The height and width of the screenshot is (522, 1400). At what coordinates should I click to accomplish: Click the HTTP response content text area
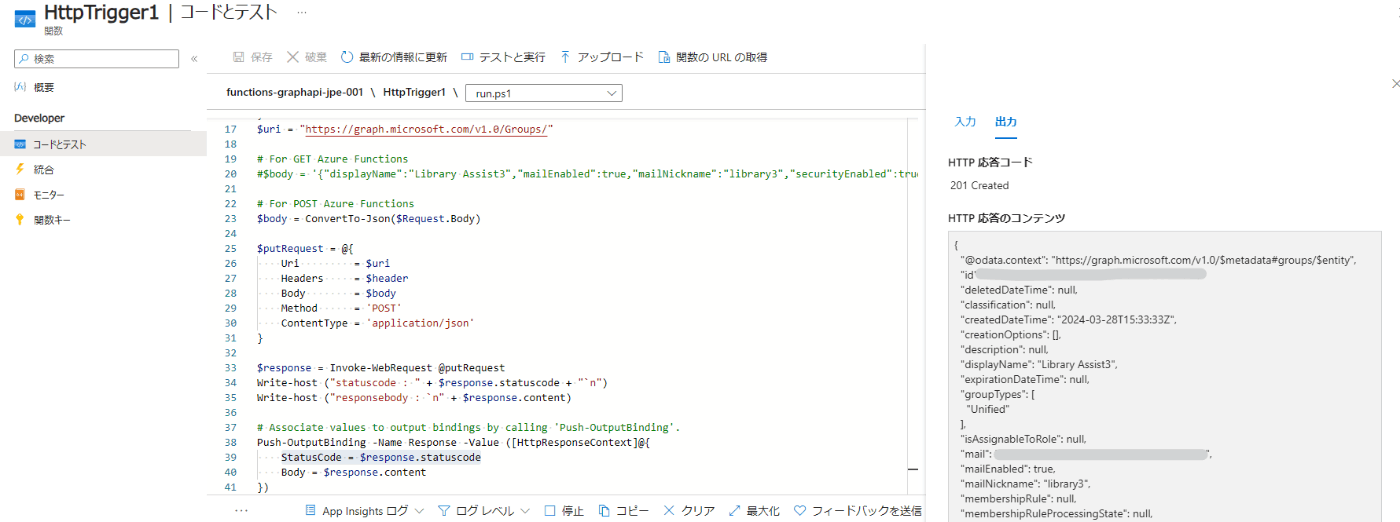point(1165,376)
